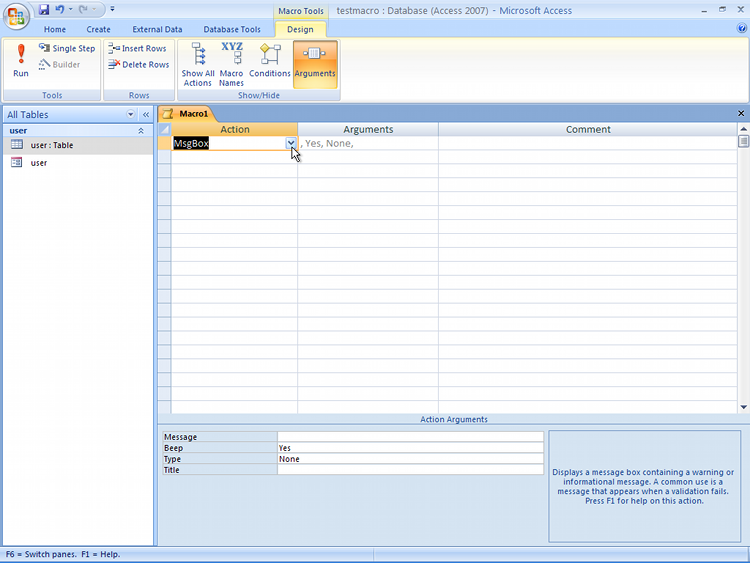750x563 pixels.
Task: Click the macro grid vertical scrollbar thumb
Action: coord(743,142)
